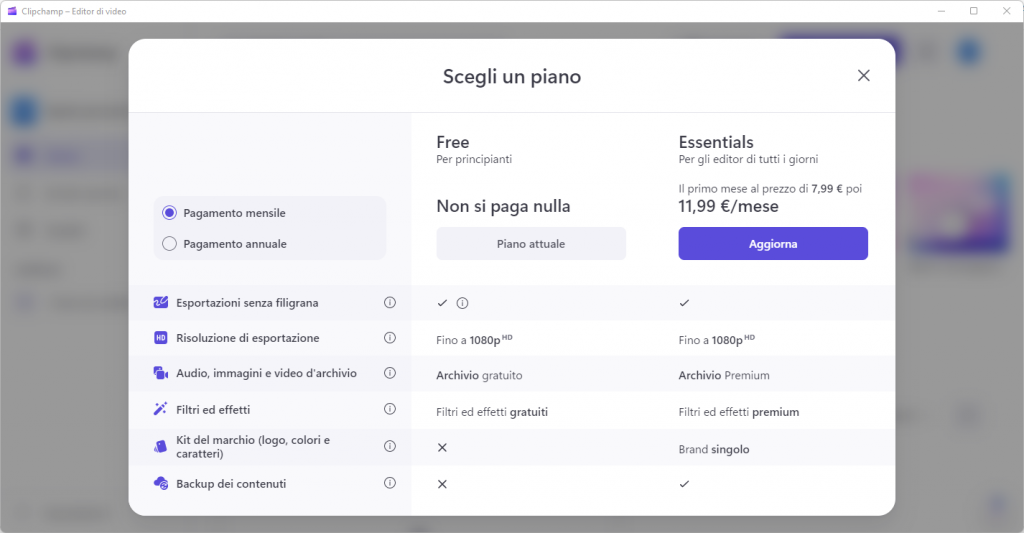Select Pagamento mensile radio button

tap(169, 213)
